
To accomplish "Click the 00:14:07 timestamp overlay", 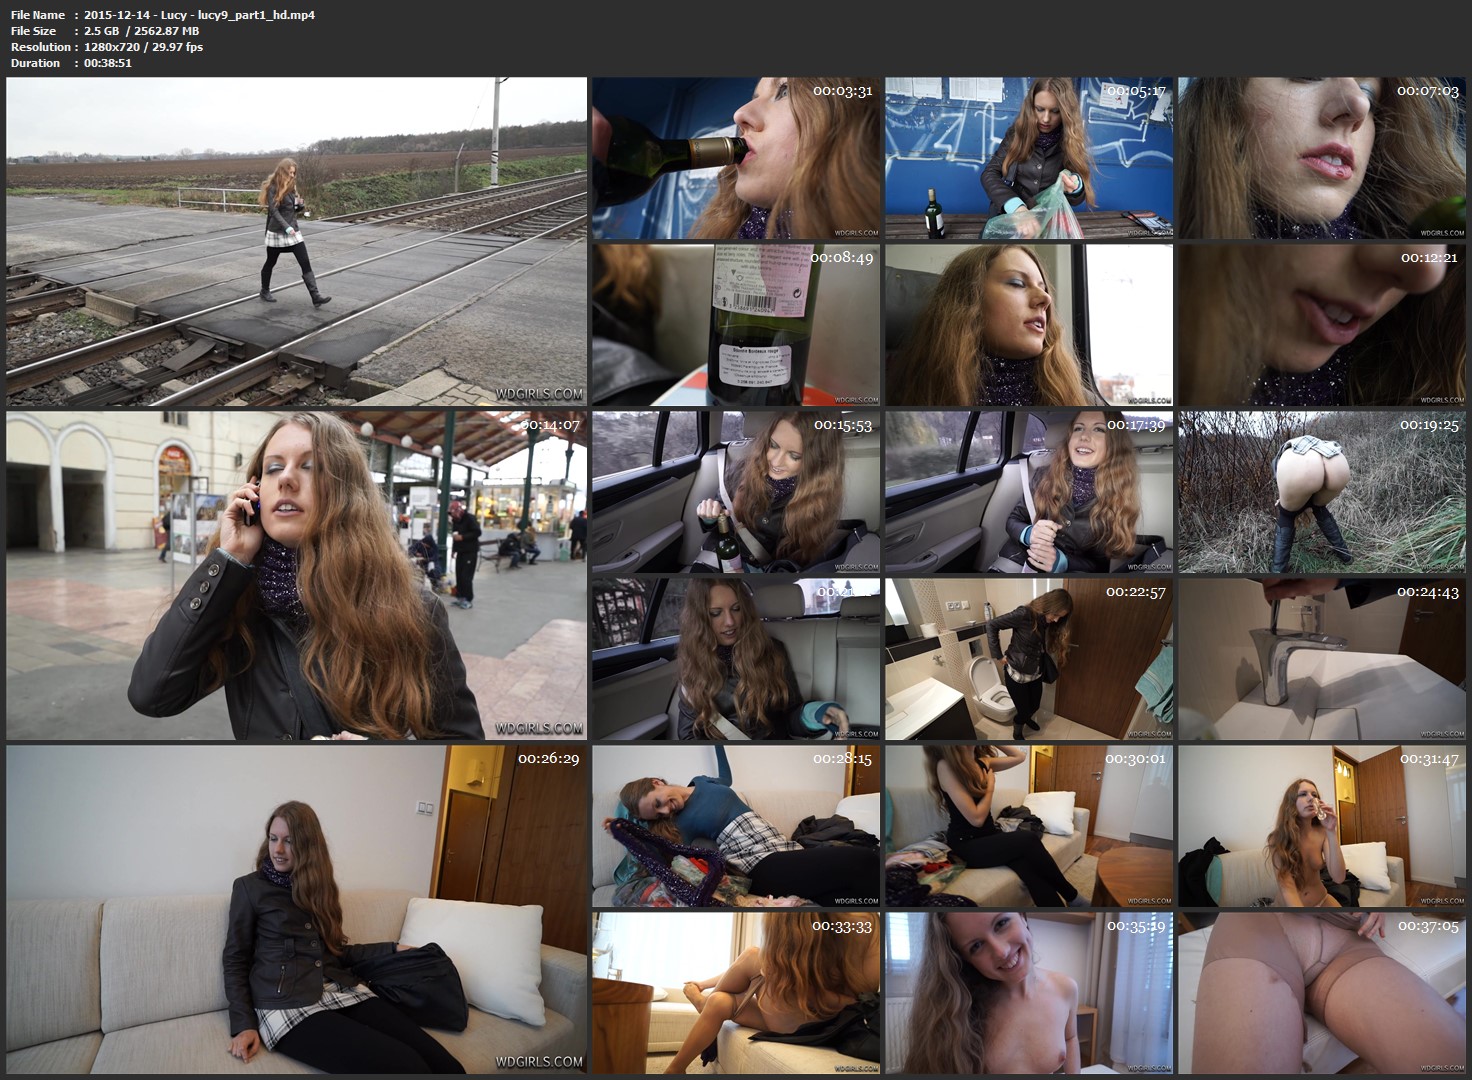I will coord(550,424).
